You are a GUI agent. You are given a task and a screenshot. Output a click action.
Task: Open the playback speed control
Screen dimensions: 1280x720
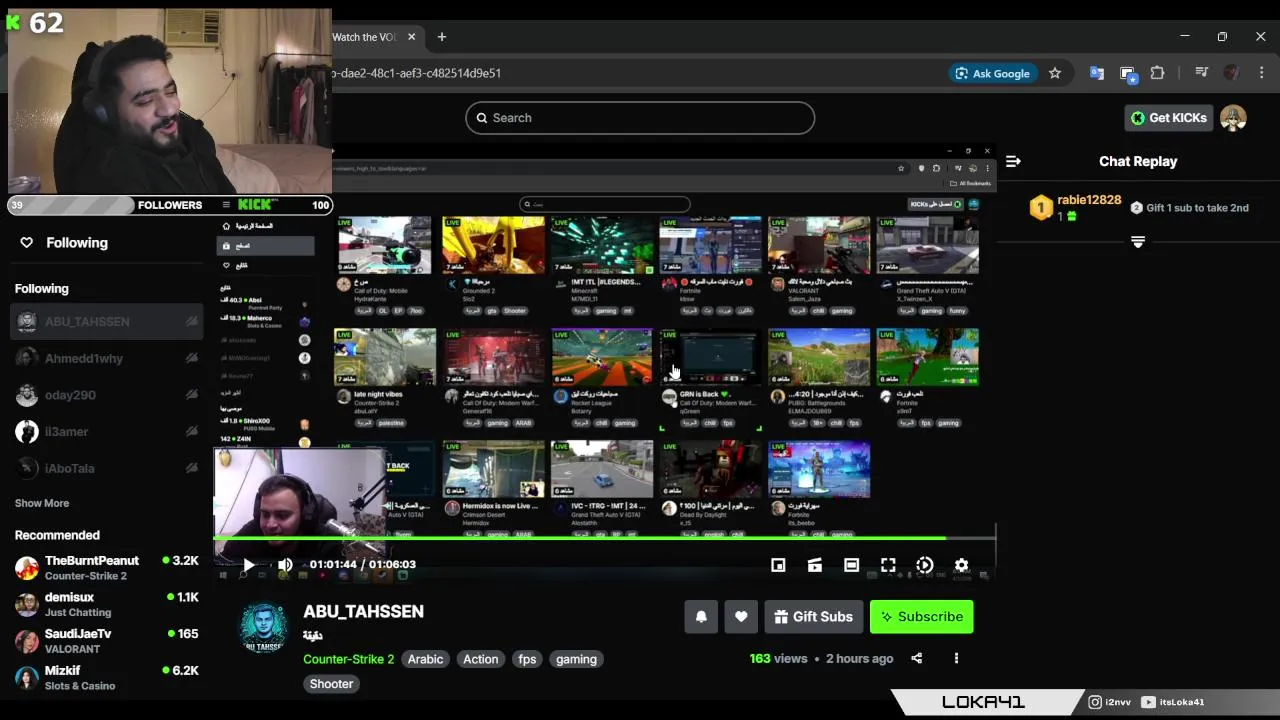tap(925, 565)
